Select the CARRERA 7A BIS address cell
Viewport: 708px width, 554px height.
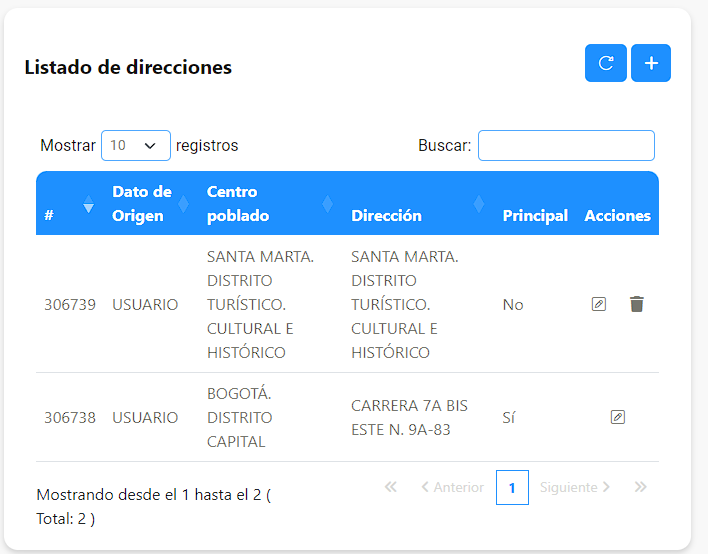click(x=409, y=418)
